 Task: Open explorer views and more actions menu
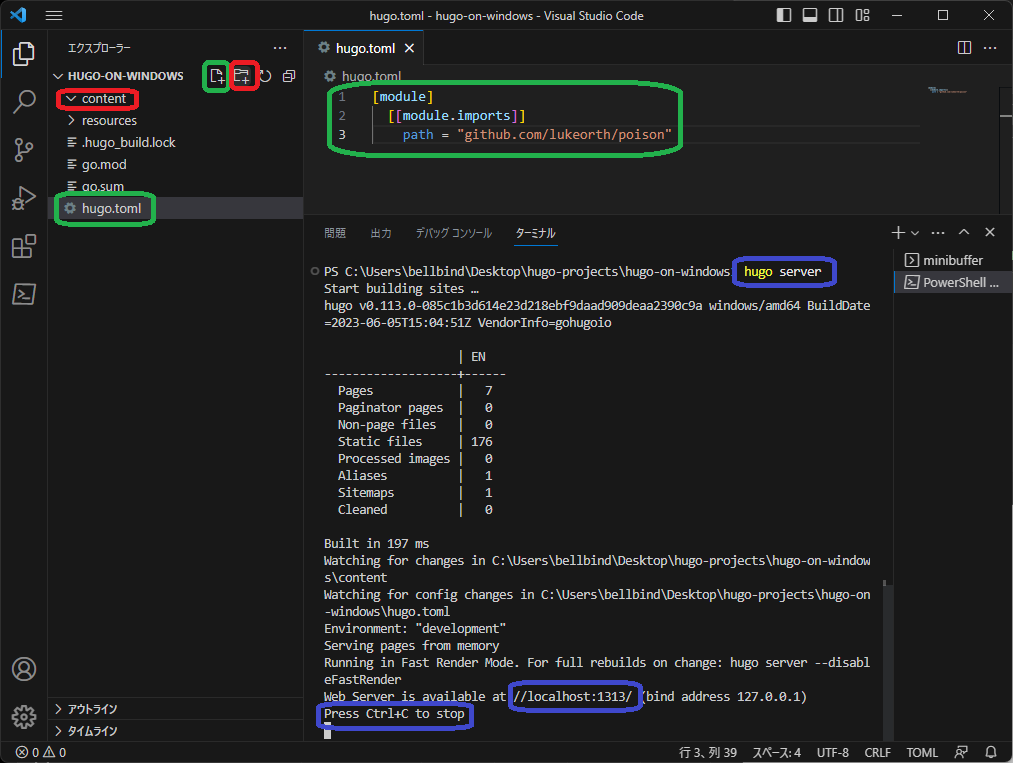pyautogui.click(x=280, y=48)
